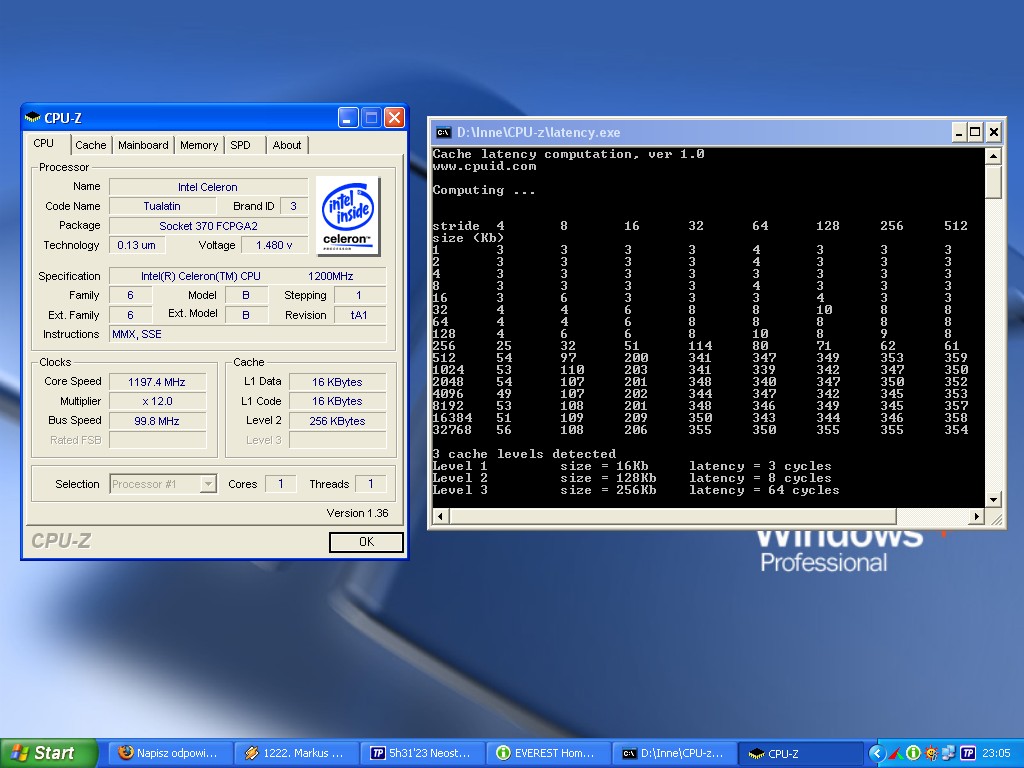Viewport: 1024px width, 768px height.
Task: Click the L1 Code '16 KBytes' value
Action: click(337, 401)
